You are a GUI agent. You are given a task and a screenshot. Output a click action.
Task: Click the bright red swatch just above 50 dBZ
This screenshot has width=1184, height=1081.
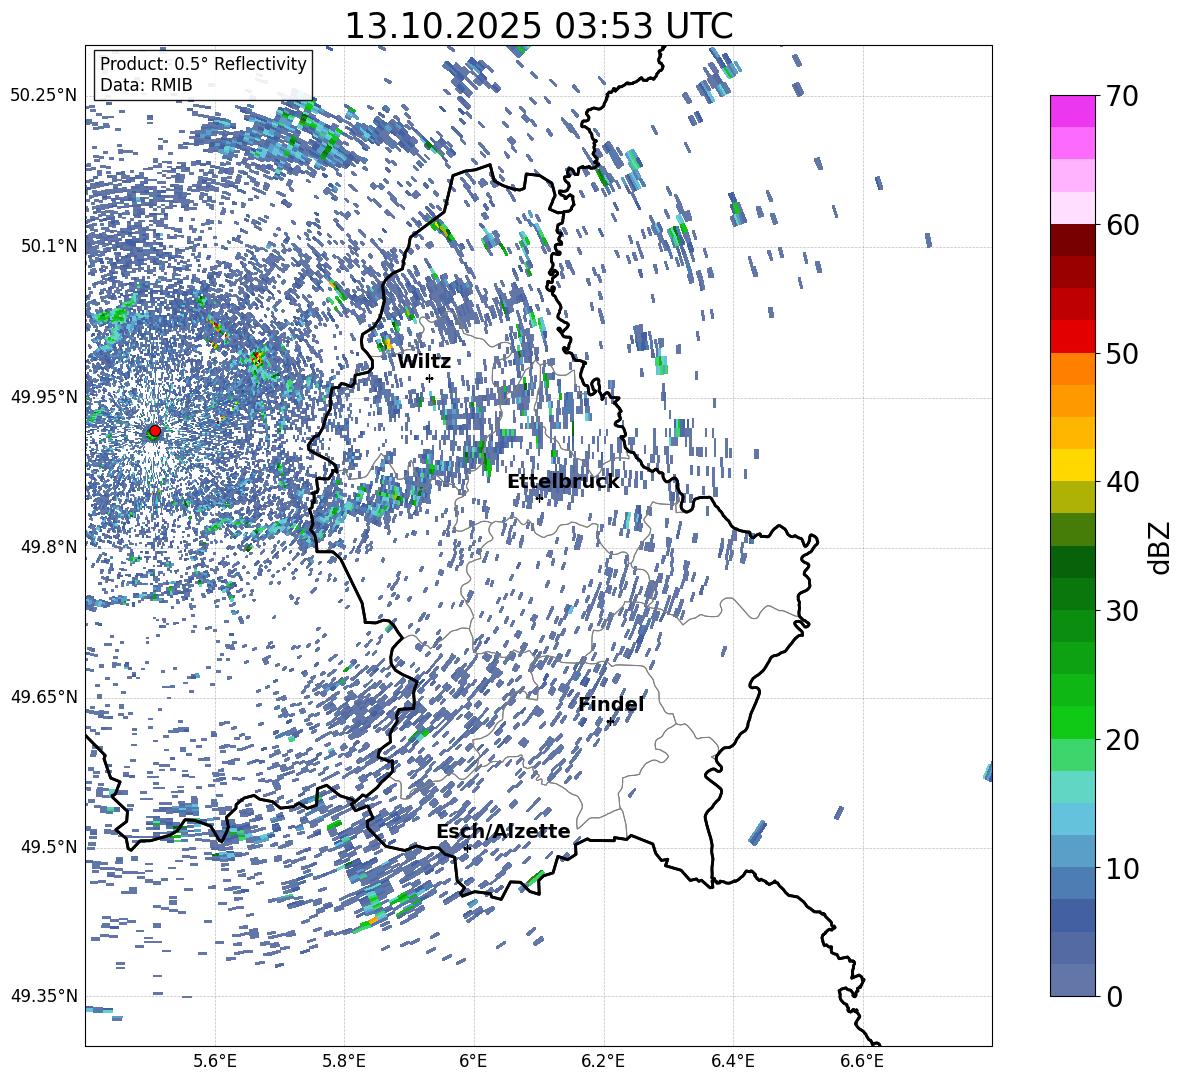pyautogui.click(x=1072, y=337)
